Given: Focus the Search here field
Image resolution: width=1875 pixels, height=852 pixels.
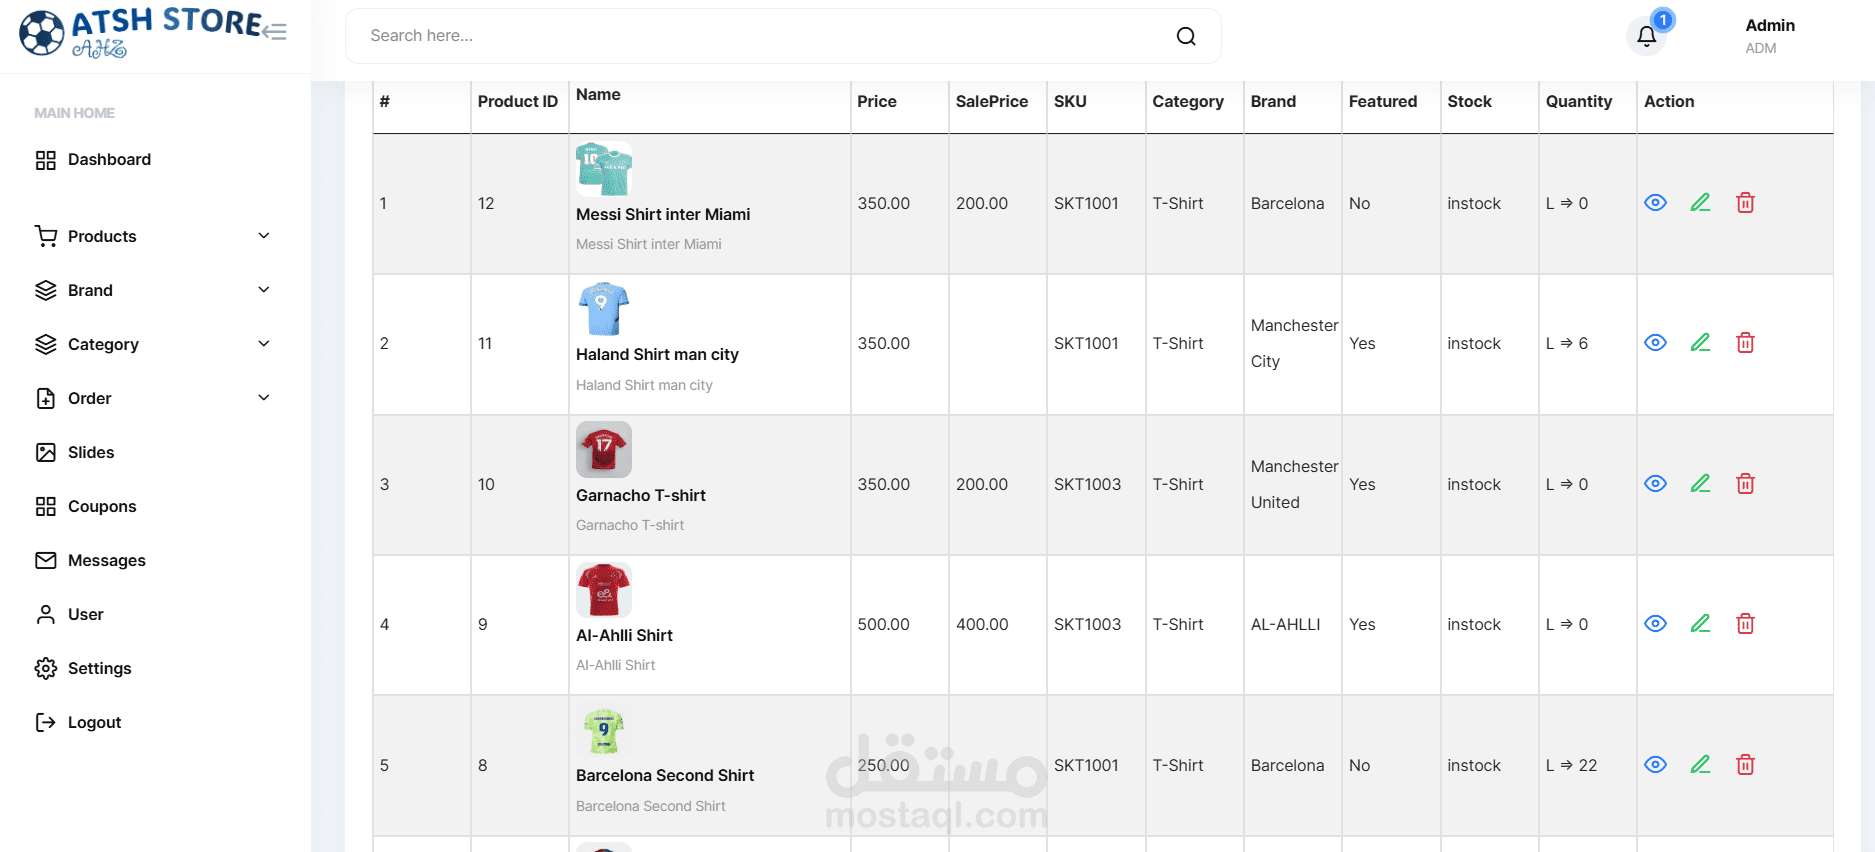Looking at the screenshot, I should 783,36.
